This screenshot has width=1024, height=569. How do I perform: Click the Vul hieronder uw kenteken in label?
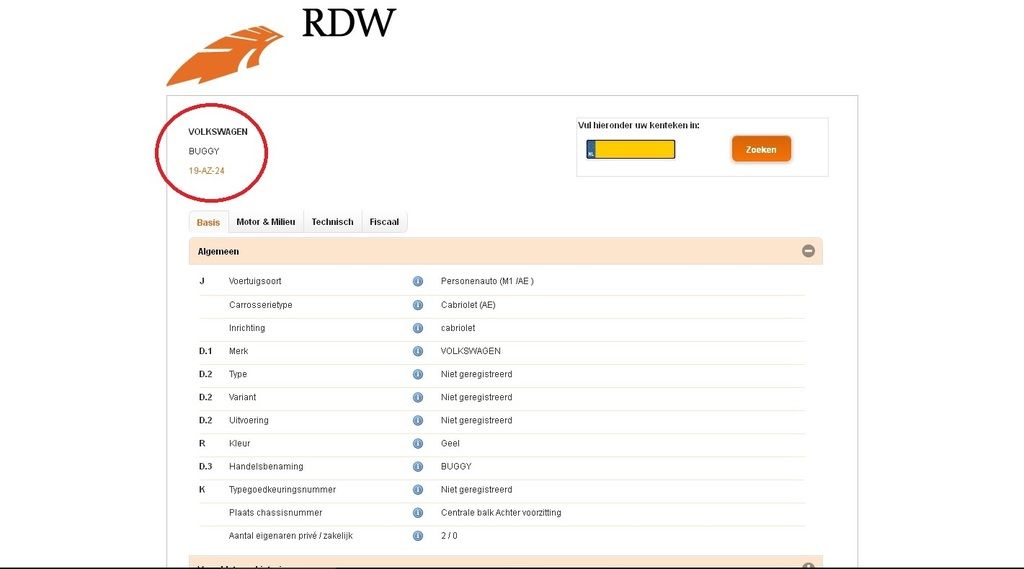pyautogui.click(x=639, y=125)
